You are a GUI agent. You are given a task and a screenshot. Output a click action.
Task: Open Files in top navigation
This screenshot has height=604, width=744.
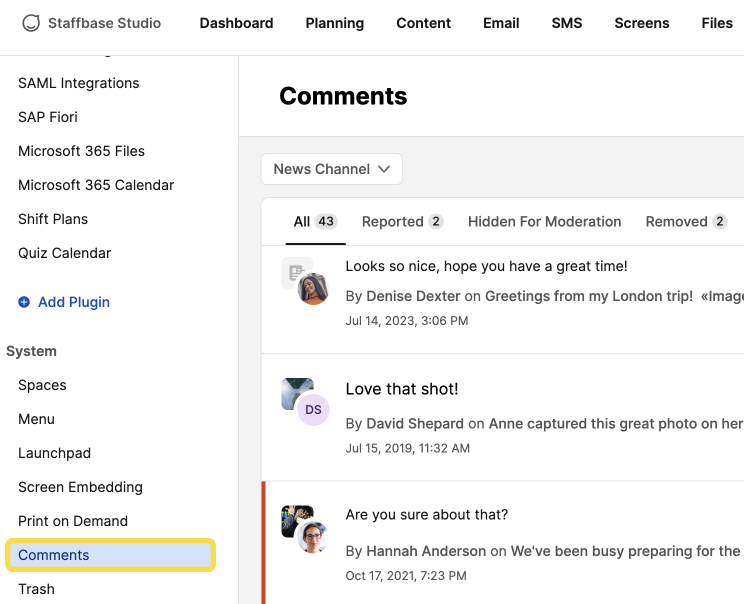(717, 23)
